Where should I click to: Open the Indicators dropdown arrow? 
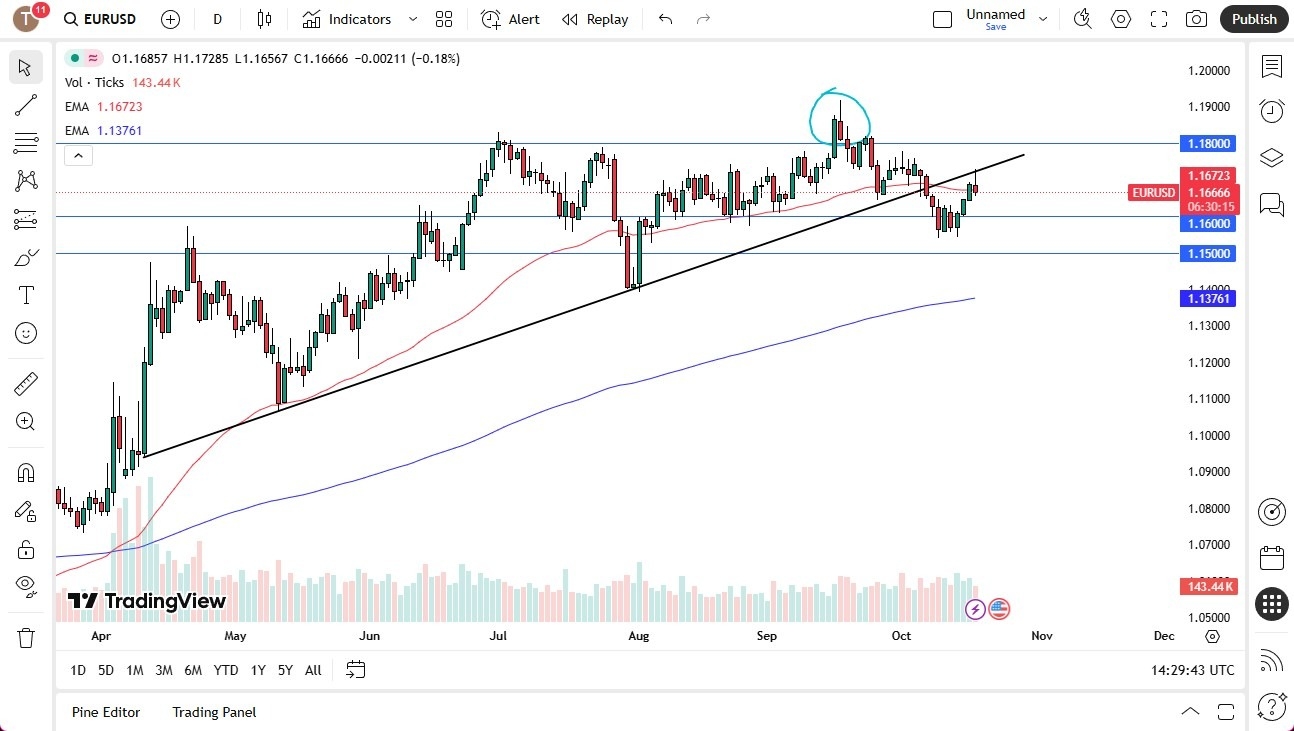tap(411, 18)
